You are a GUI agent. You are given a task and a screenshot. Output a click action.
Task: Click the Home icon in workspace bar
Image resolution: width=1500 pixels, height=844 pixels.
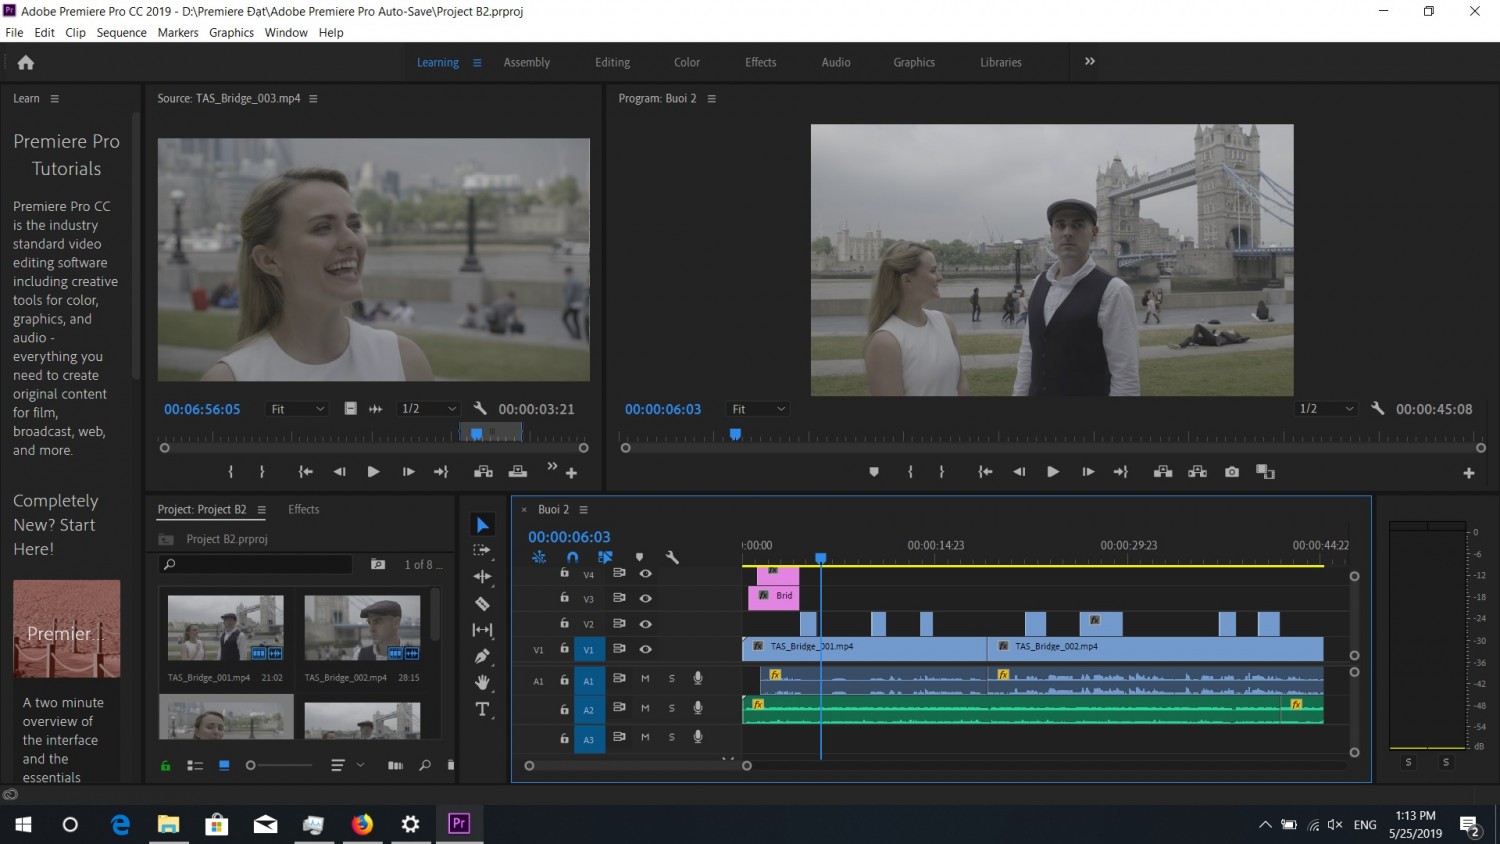(26, 62)
